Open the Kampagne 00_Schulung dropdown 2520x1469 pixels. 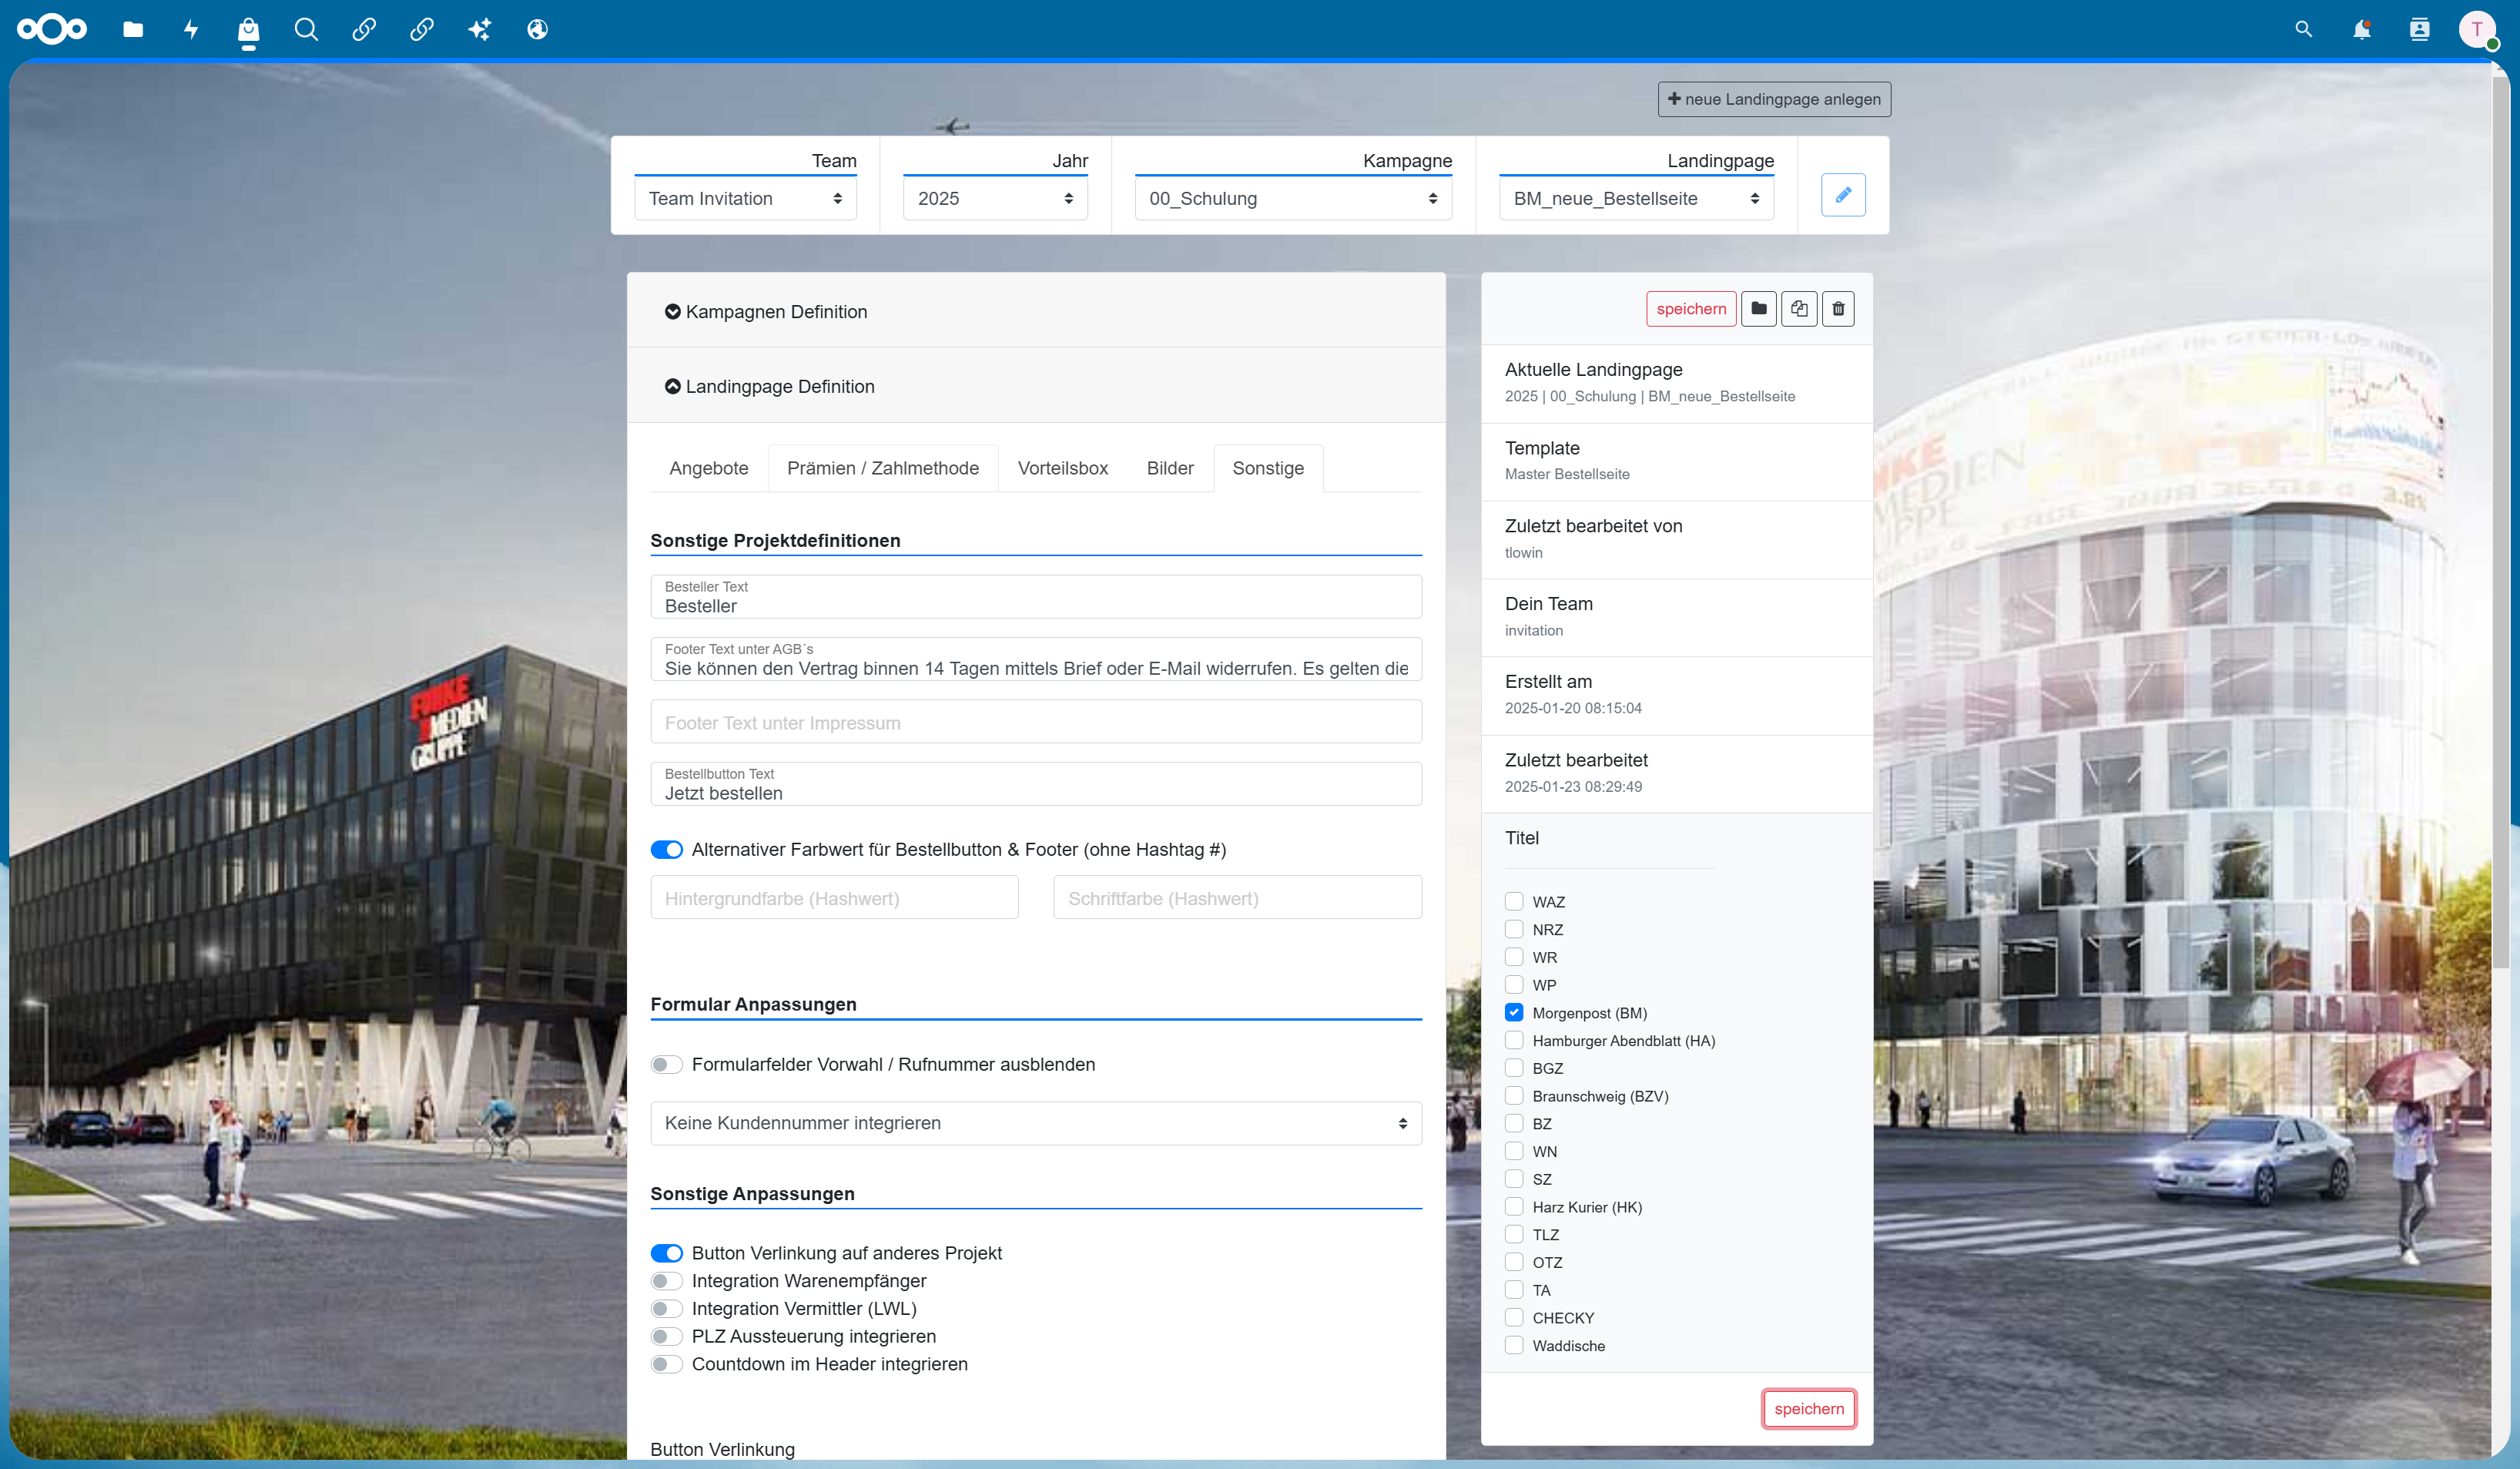coord(1293,198)
